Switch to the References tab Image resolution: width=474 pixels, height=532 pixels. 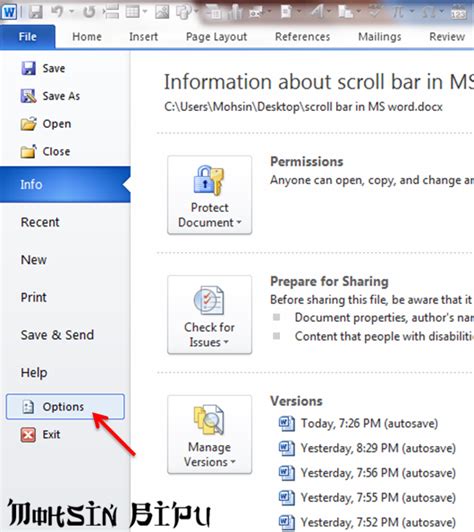(302, 37)
